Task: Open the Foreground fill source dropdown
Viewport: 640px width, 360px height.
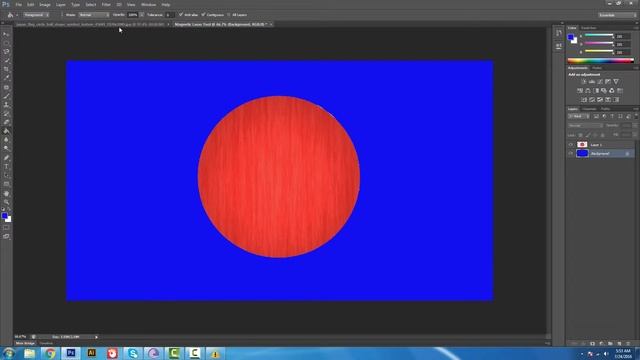Action: click(36, 15)
